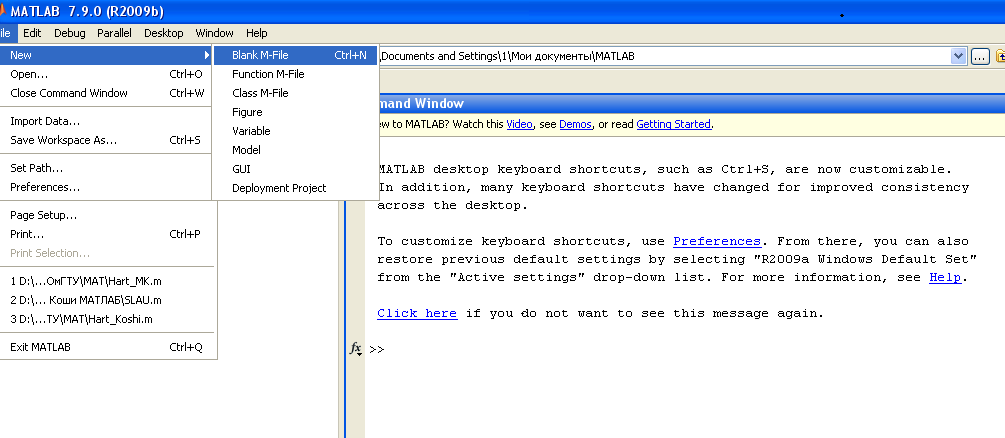Create a new GUI

click(295, 169)
